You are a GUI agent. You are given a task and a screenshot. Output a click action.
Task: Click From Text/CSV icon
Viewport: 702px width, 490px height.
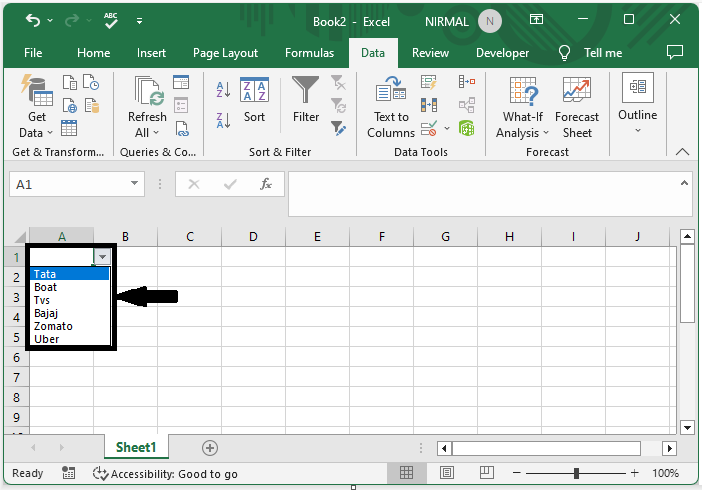[69, 82]
